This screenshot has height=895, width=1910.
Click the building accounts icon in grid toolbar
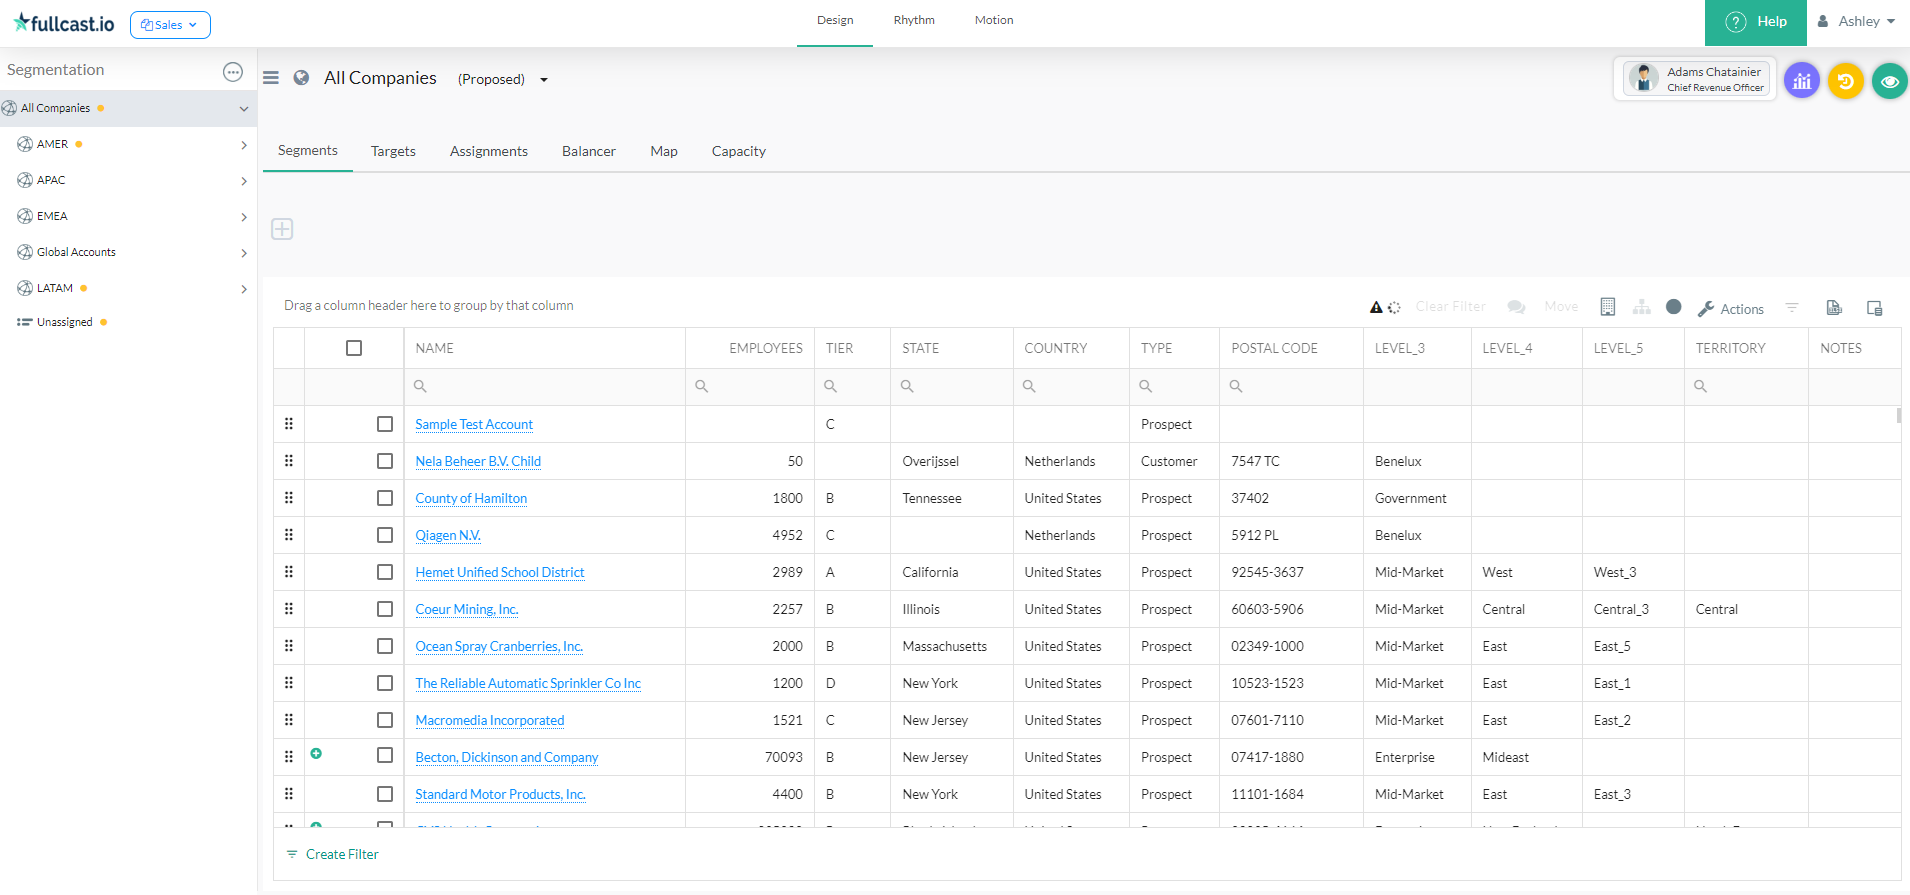[1608, 307]
